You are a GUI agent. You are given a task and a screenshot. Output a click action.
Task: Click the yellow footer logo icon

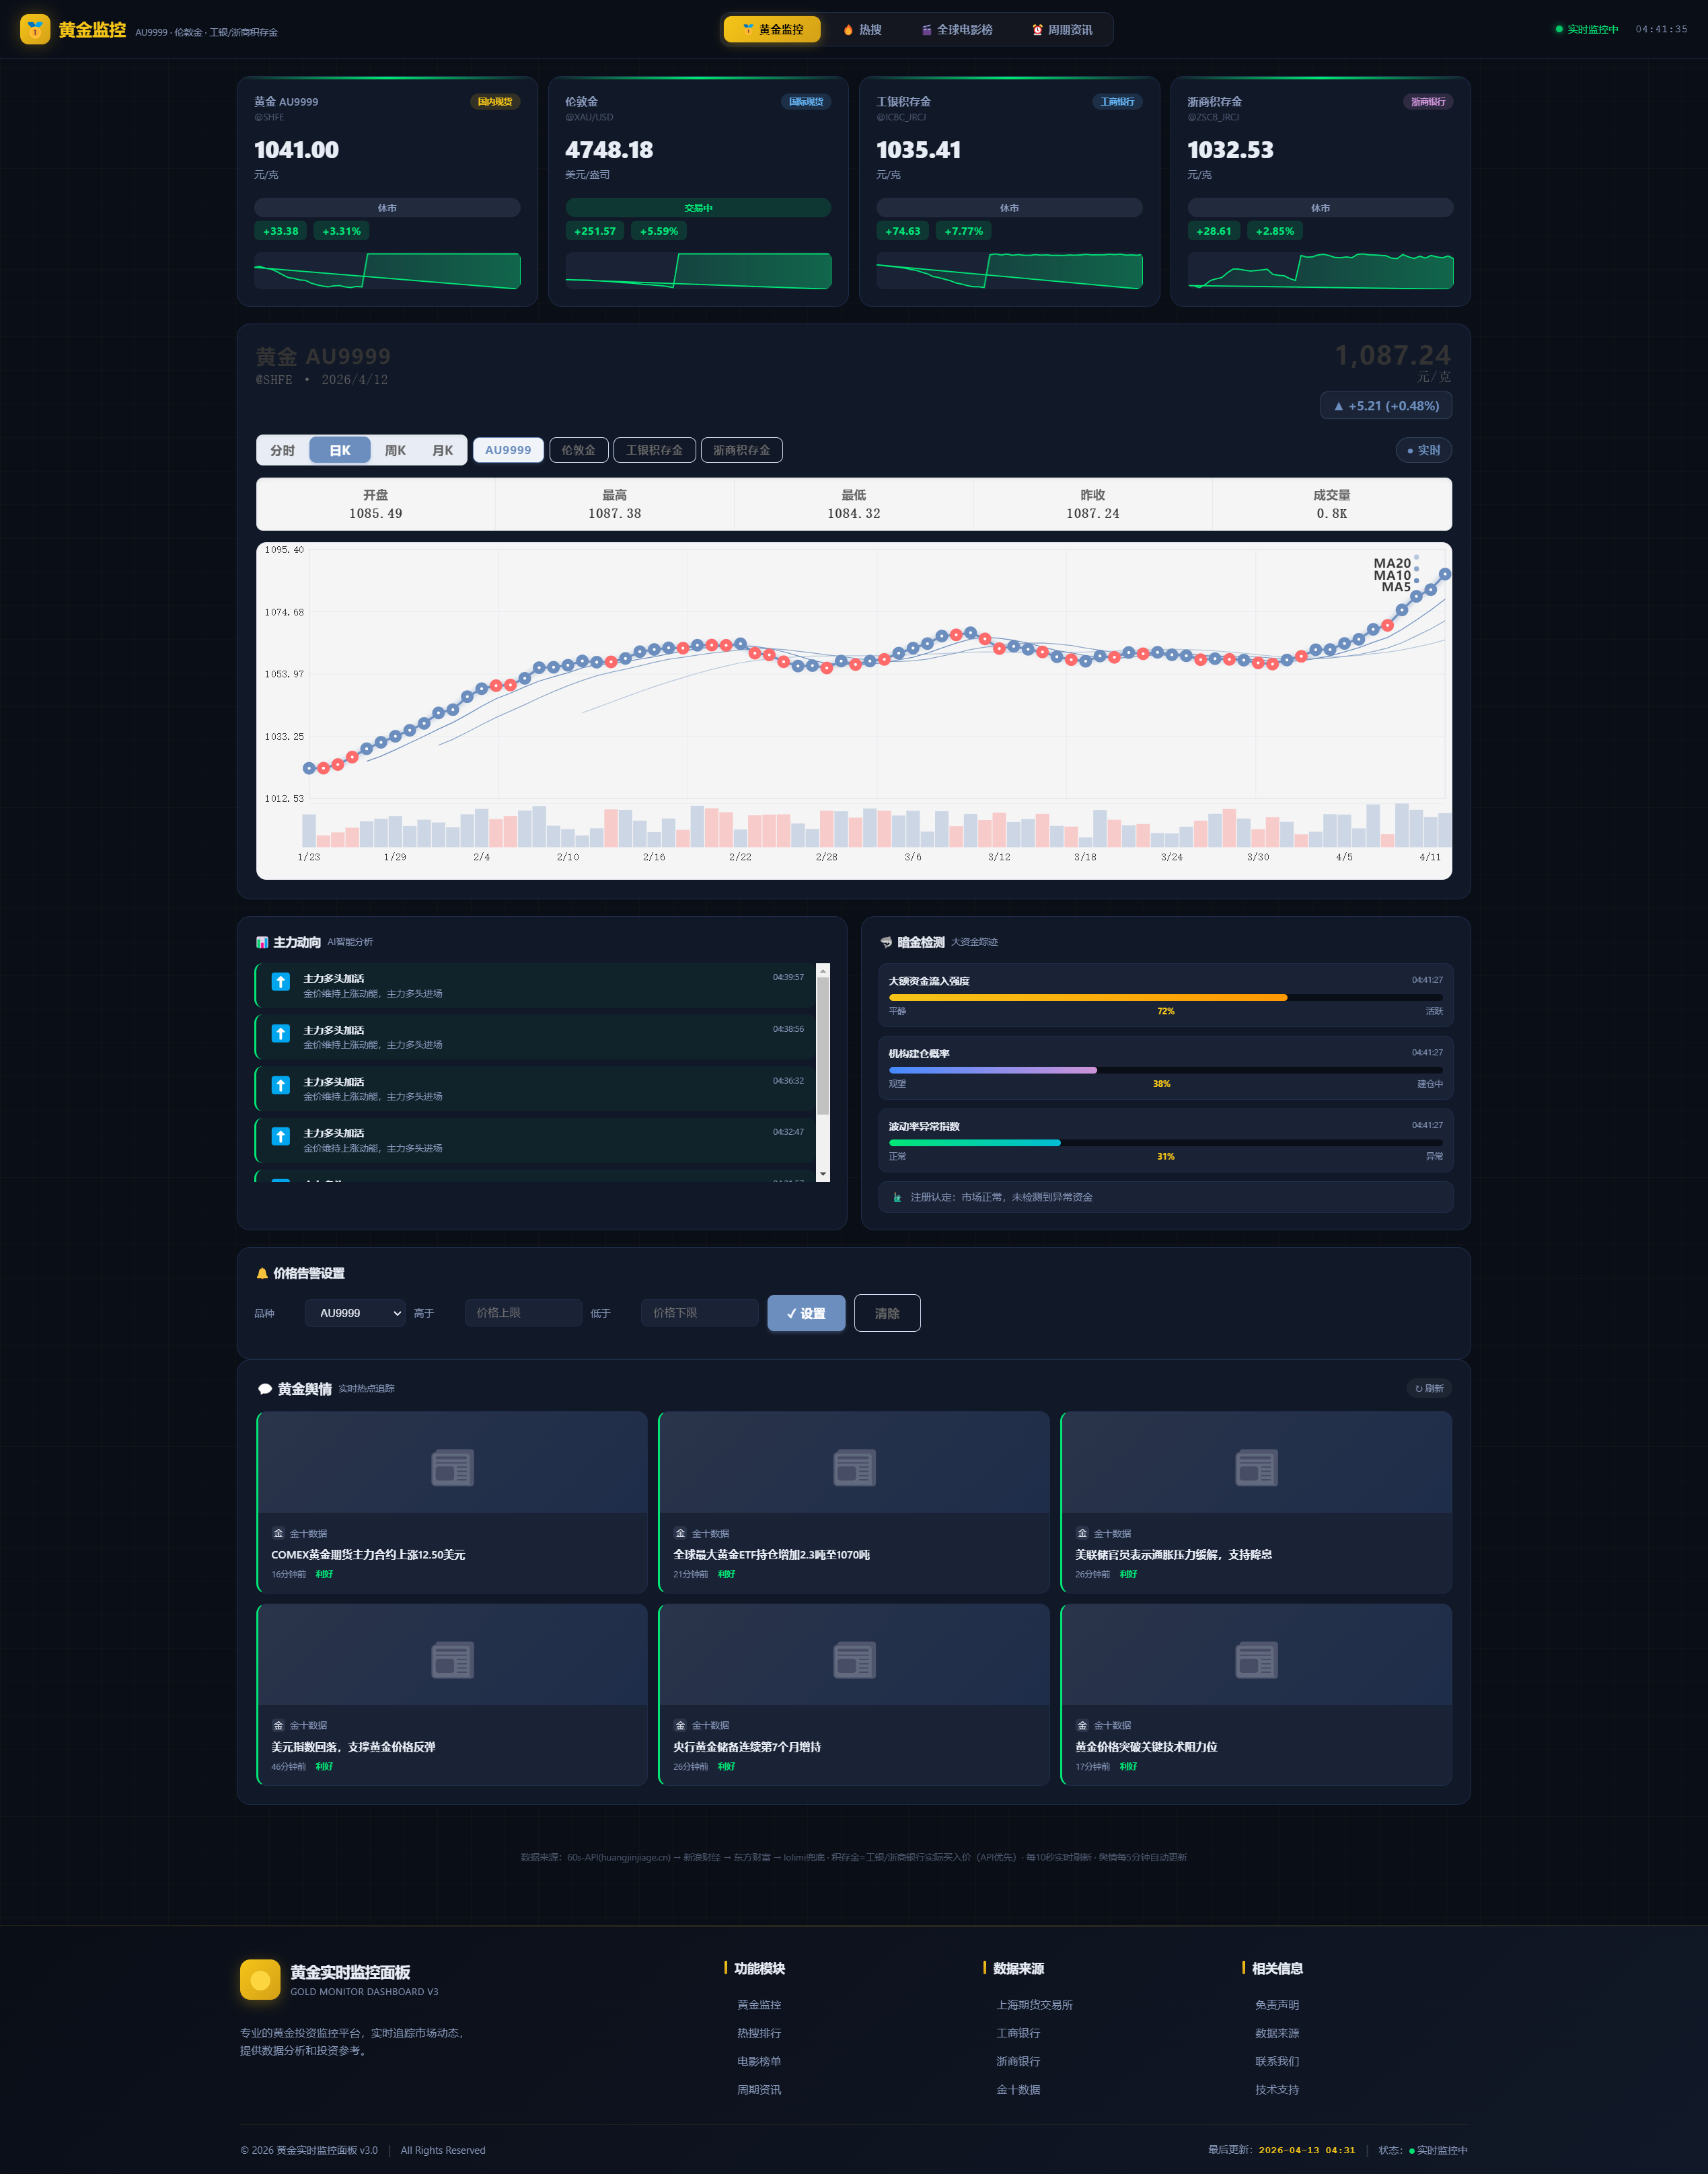[x=260, y=1979]
